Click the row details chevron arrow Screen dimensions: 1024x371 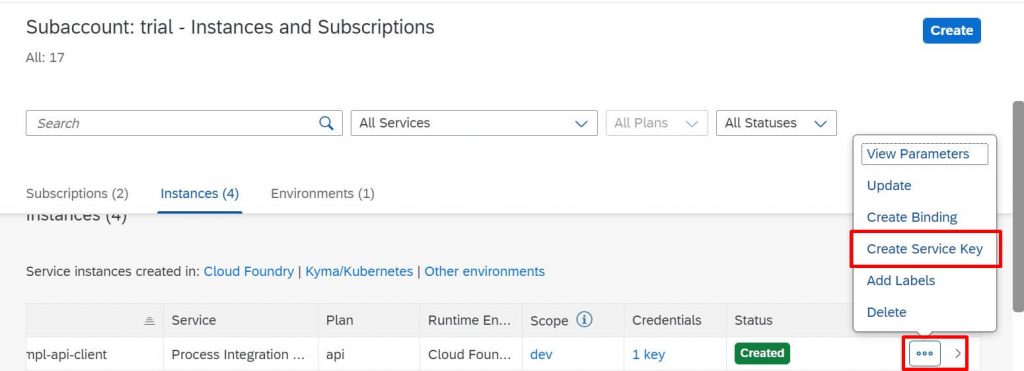(958, 353)
